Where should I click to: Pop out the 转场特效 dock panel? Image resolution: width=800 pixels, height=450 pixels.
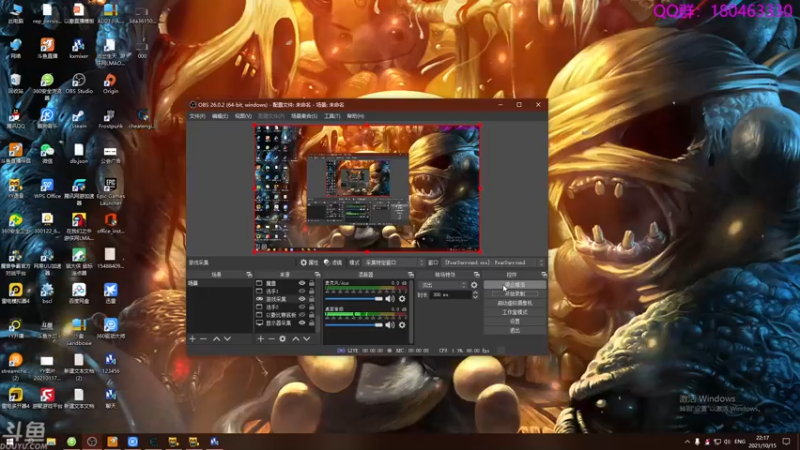(x=477, y=274)
